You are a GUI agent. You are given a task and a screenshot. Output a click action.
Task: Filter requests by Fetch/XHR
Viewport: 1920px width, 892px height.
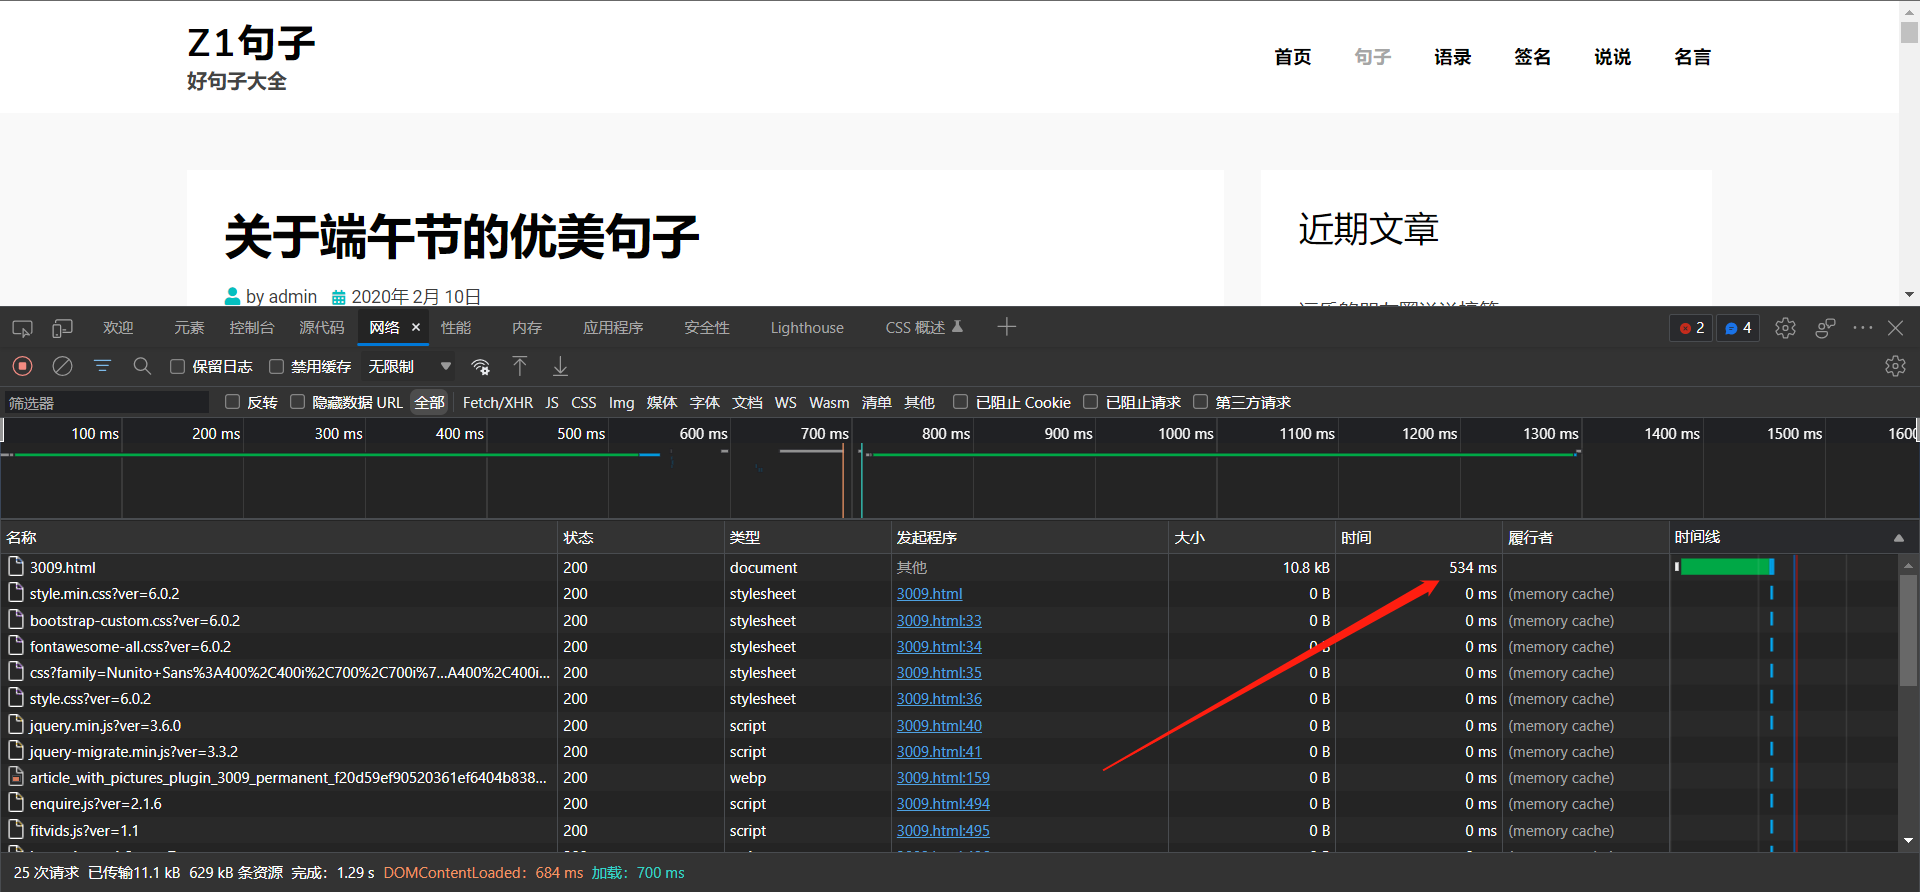point(498,403)
